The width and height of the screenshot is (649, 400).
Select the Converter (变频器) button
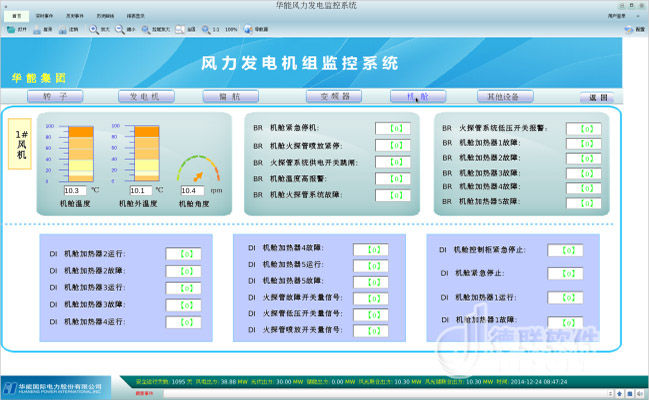332,97
